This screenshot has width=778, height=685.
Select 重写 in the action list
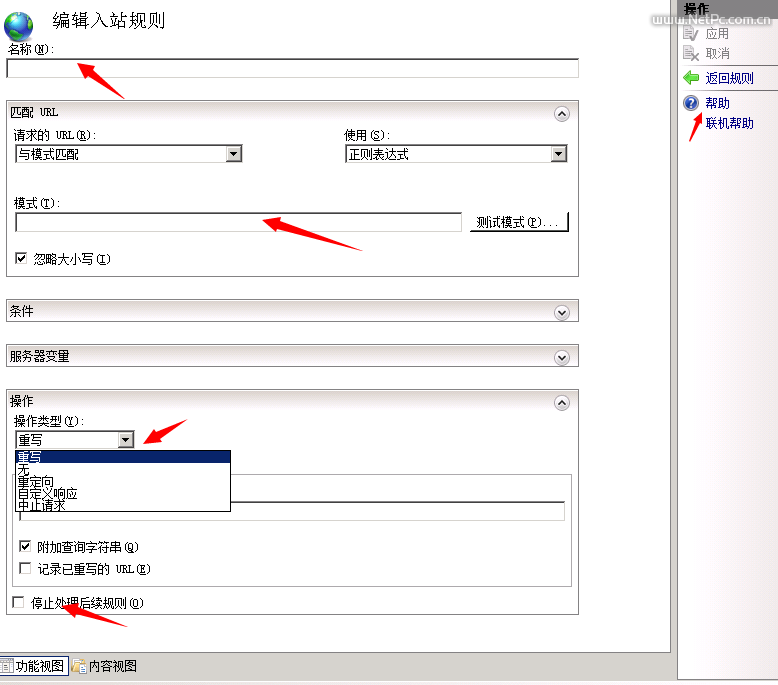pos(123,457)
